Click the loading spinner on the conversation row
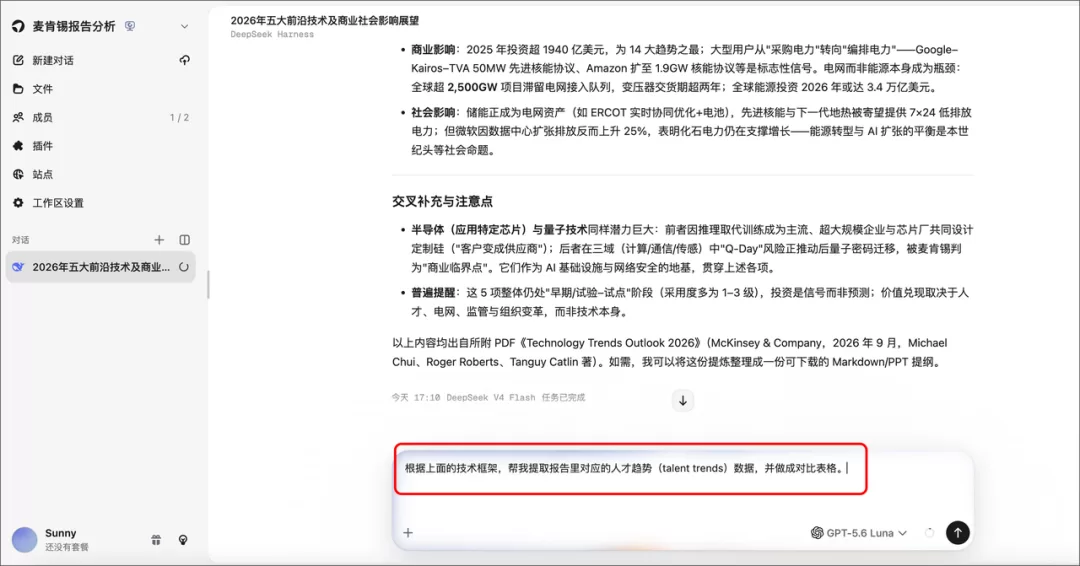Viewport: 1080px width, 566px height. 184,267
